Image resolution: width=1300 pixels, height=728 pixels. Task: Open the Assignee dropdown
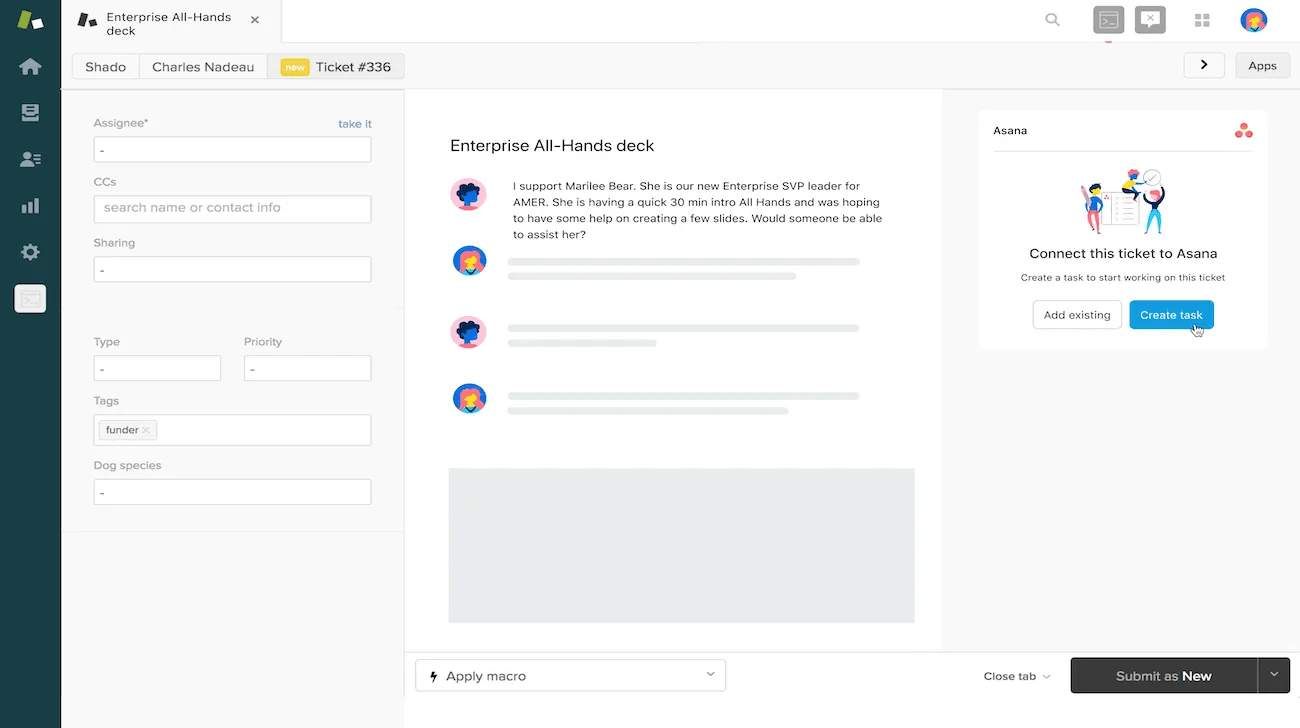coord(232,148)
